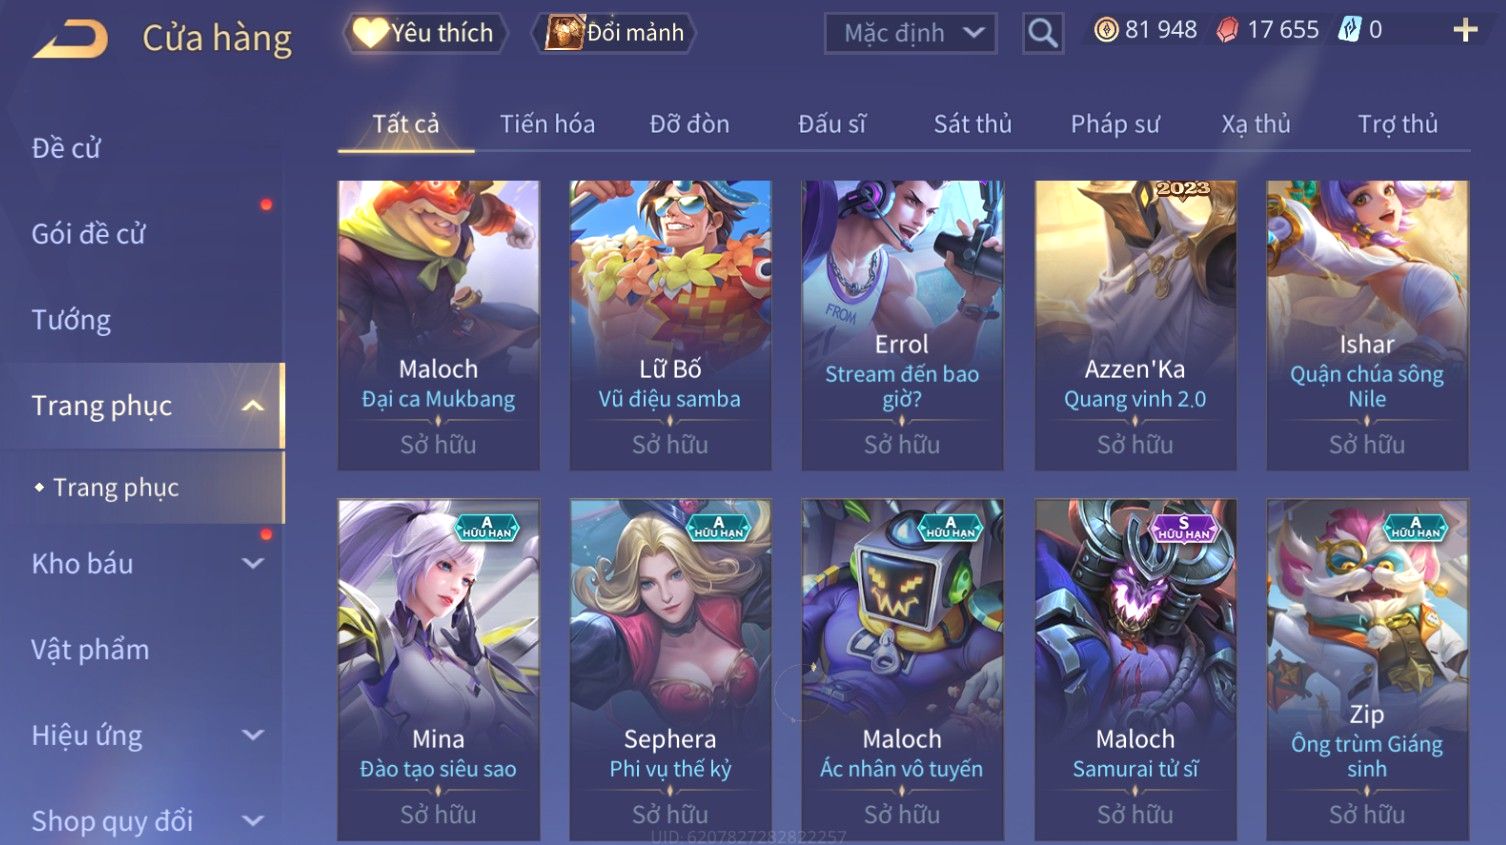Expand the Shop quy đổi section
The image size is (1506, 845).
pyautogui.click(x=253, y=821)
